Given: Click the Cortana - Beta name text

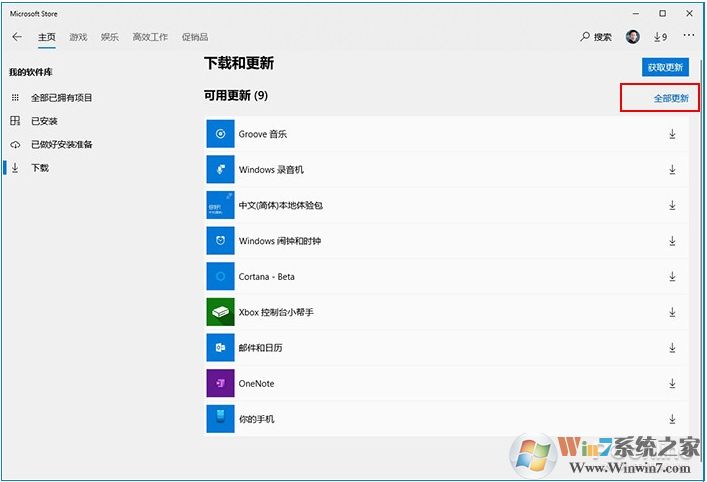Looking at the screenshot, I should tap(266, 276).
